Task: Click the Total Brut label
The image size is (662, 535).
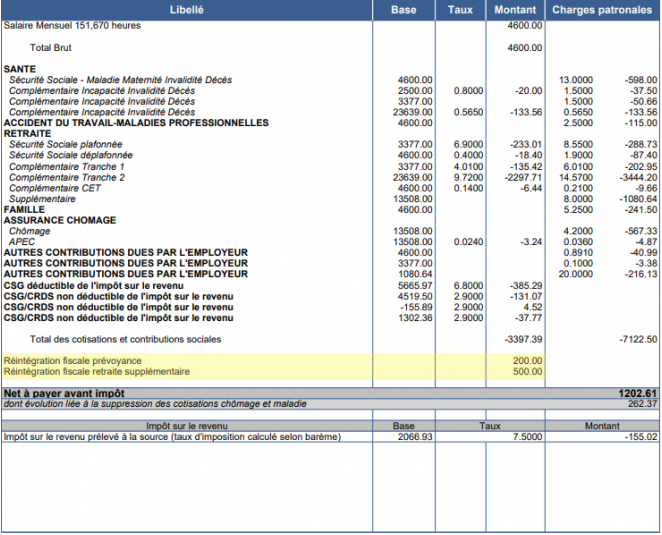Action: pos(51,48)
